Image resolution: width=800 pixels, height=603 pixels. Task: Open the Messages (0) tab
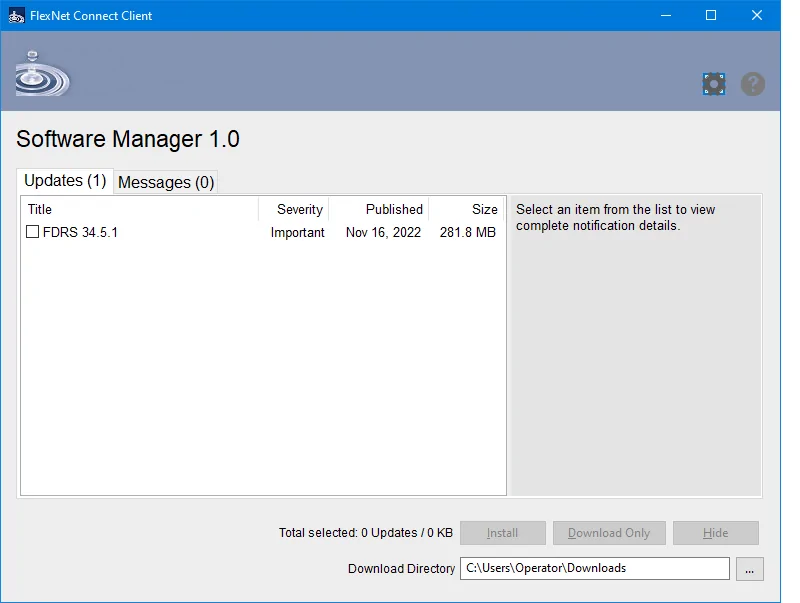pyautogui.click(x=166, y=182)
